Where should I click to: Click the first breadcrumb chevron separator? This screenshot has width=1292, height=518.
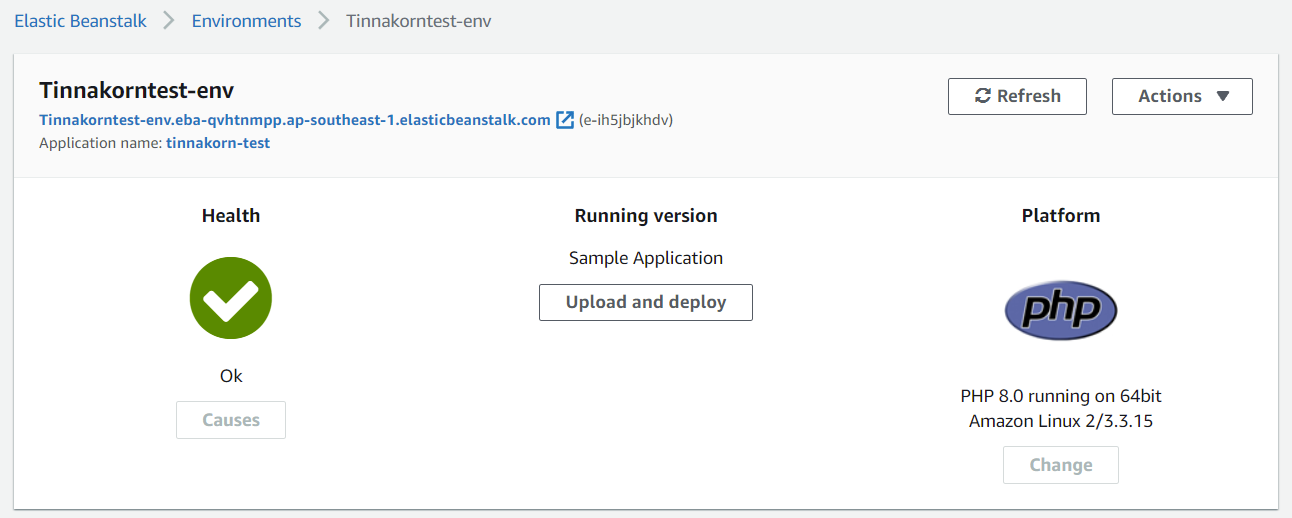[169, 21]
